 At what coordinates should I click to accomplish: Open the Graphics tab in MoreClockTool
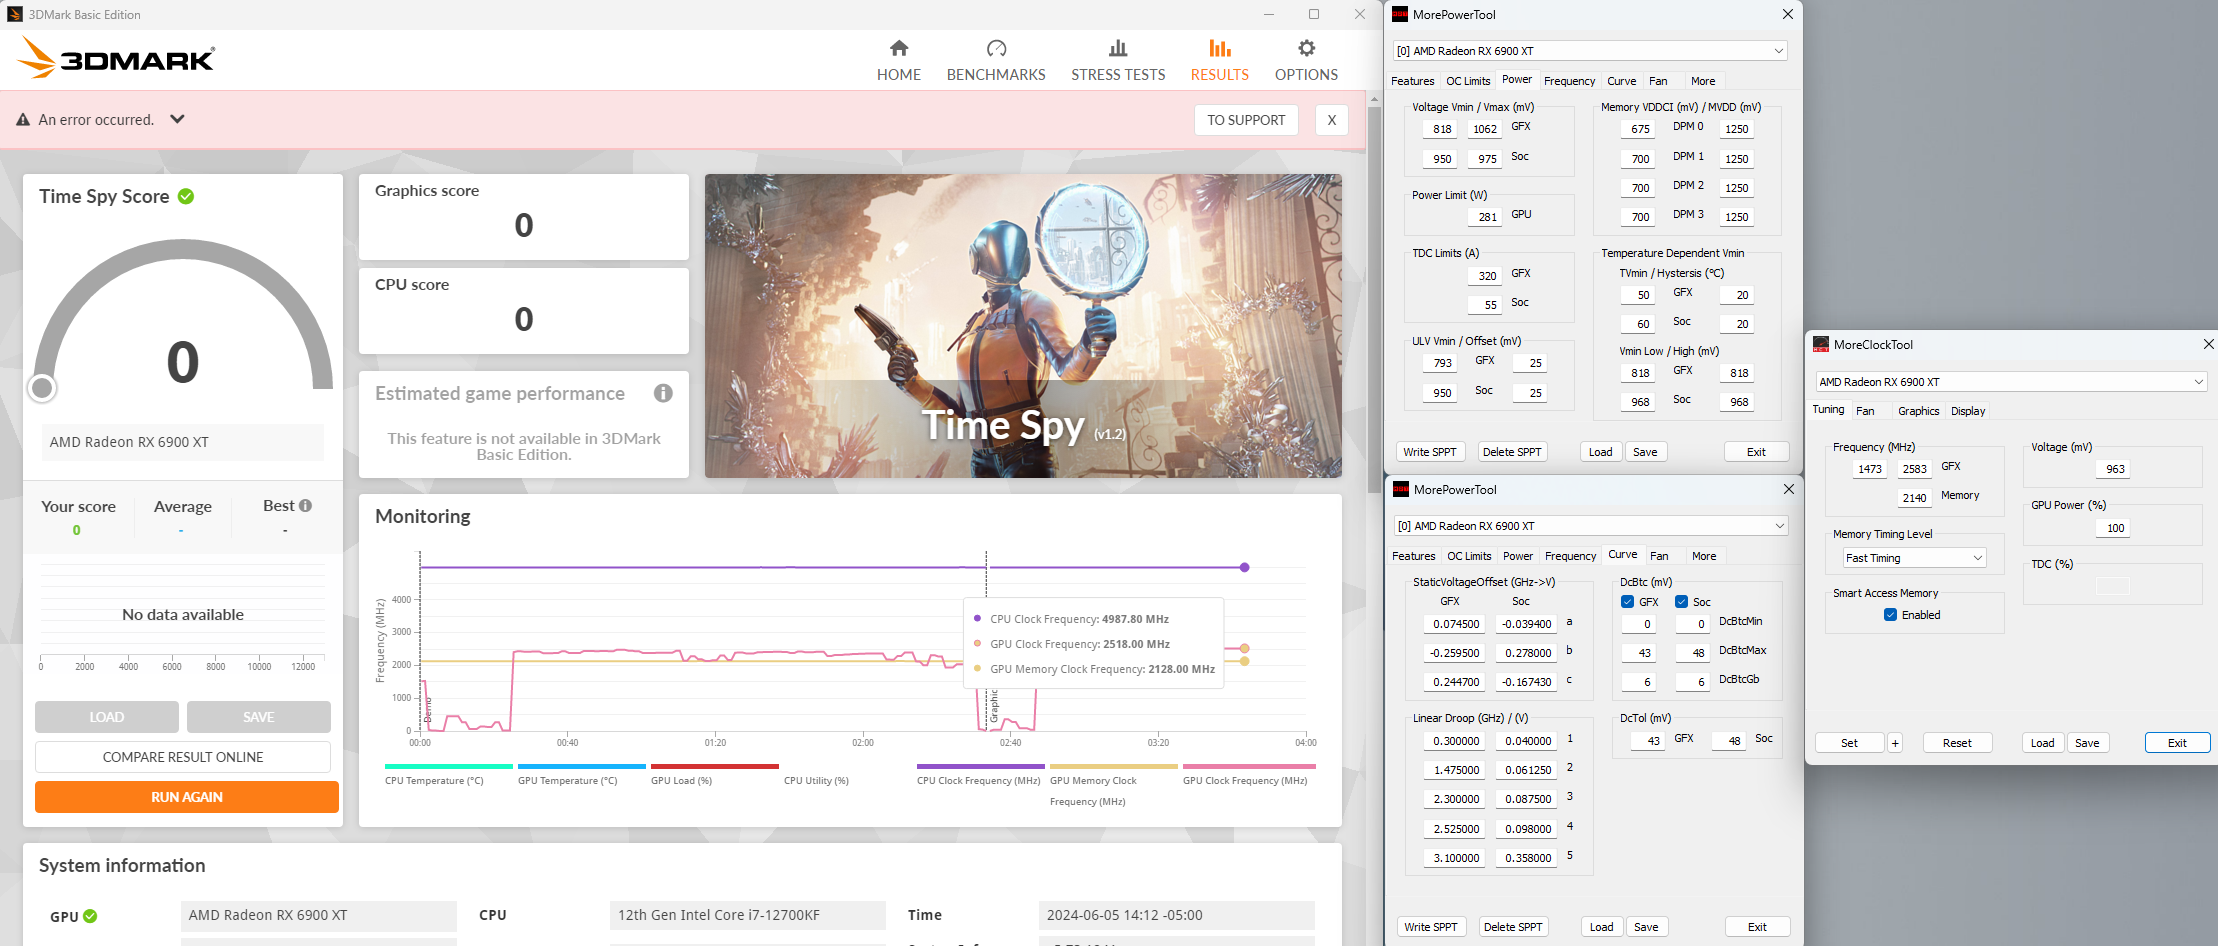[x=1917, y=411]
